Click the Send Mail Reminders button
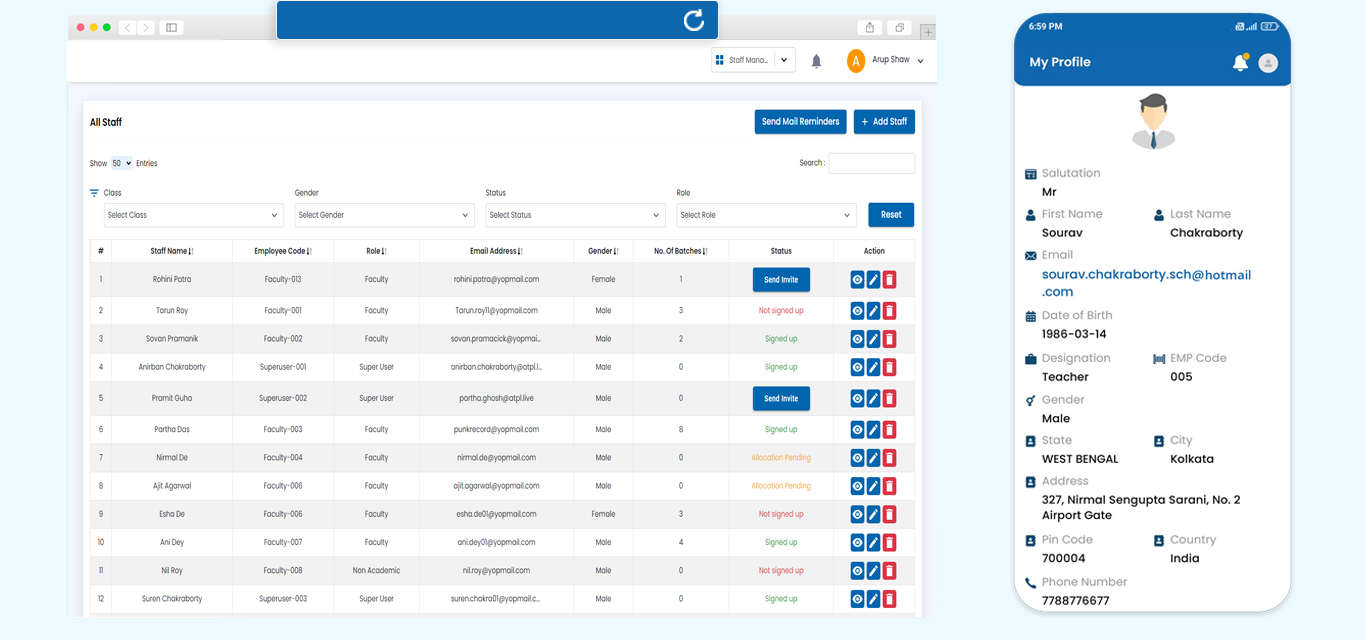1366x640 pixels. 800,122
